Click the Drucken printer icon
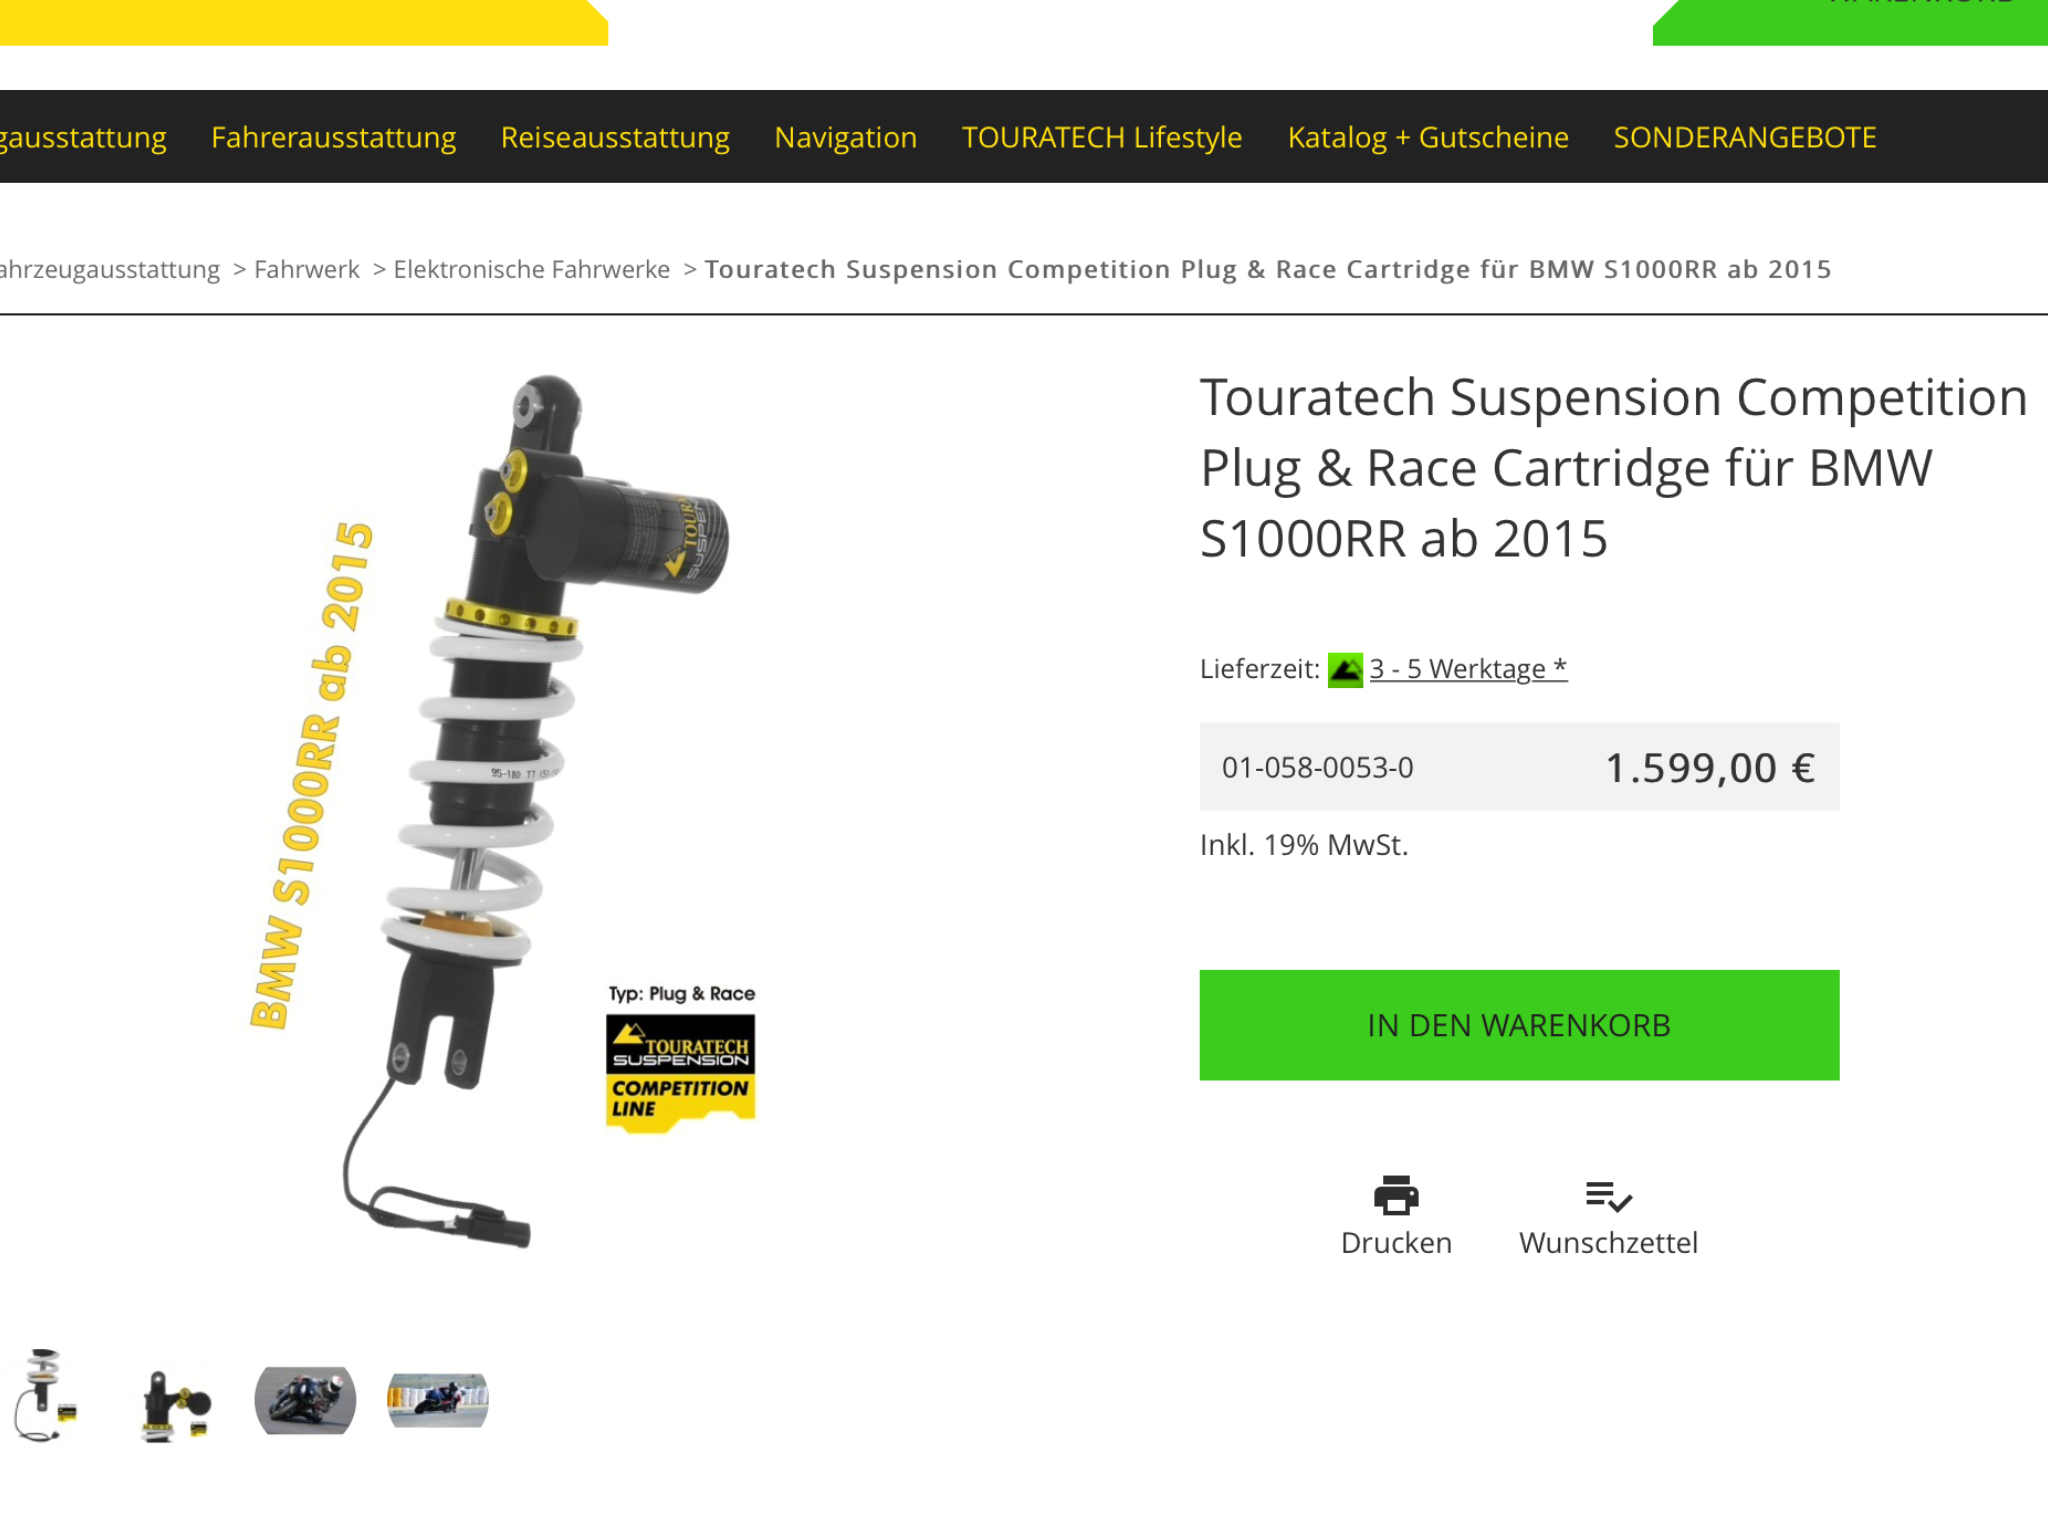This screenshot has height=1536, width=2048. [x=1396, y=1195]
